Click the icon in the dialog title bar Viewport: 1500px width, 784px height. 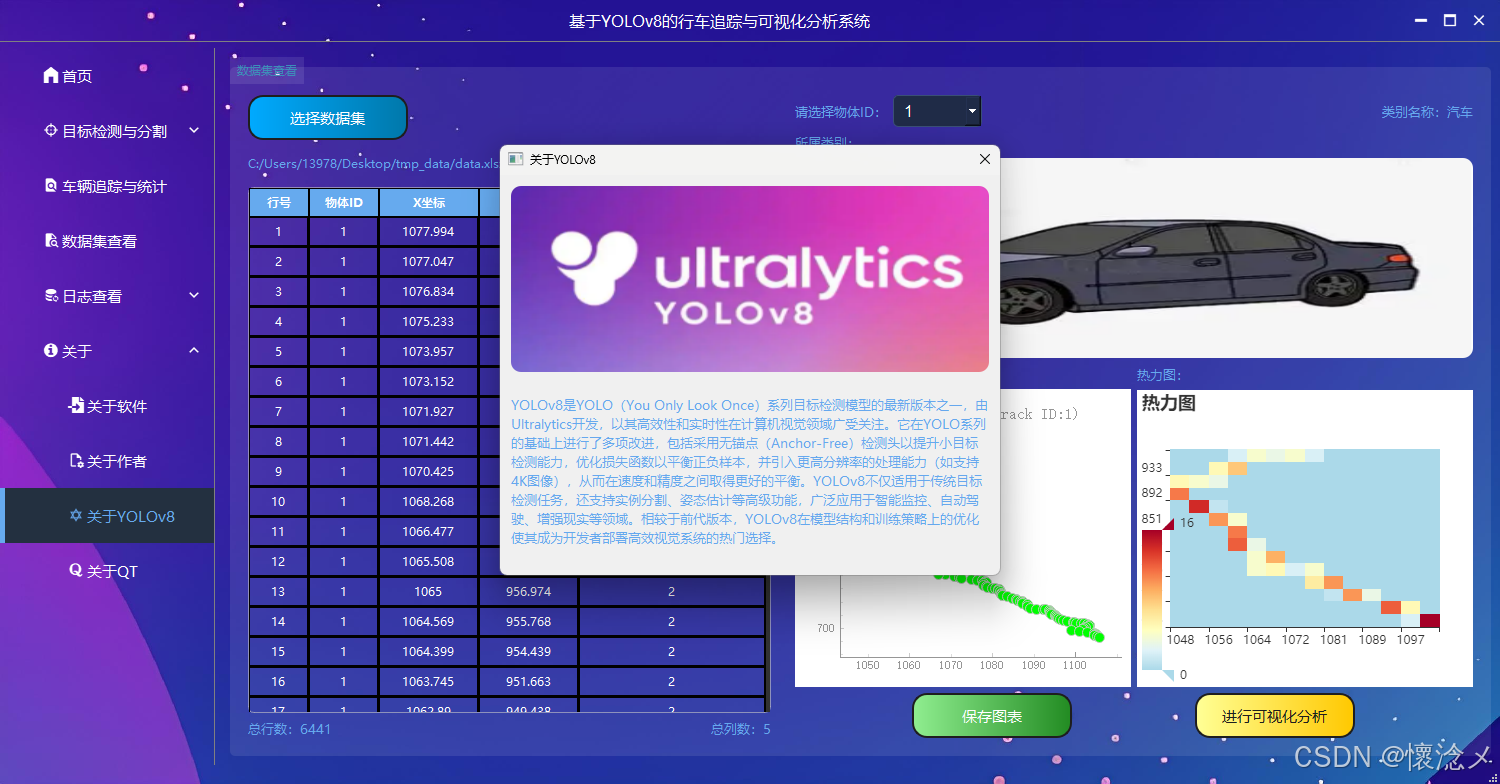click(515, 158)
